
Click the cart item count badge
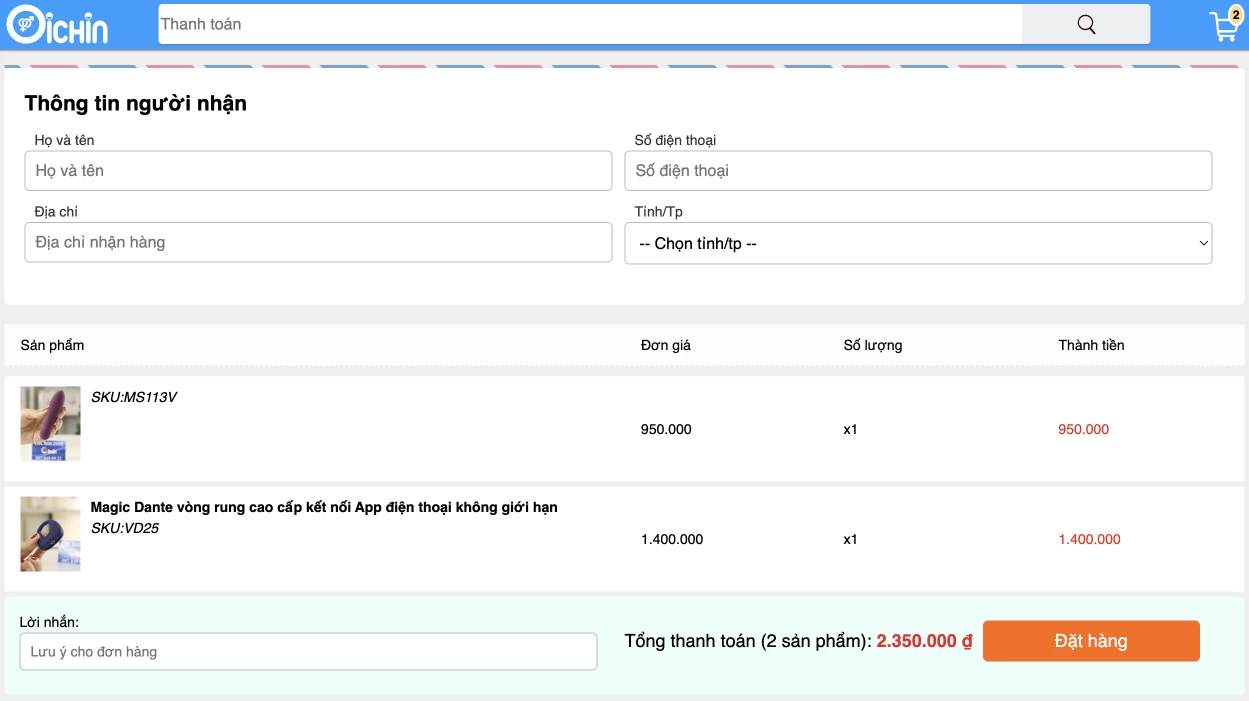1236,14
